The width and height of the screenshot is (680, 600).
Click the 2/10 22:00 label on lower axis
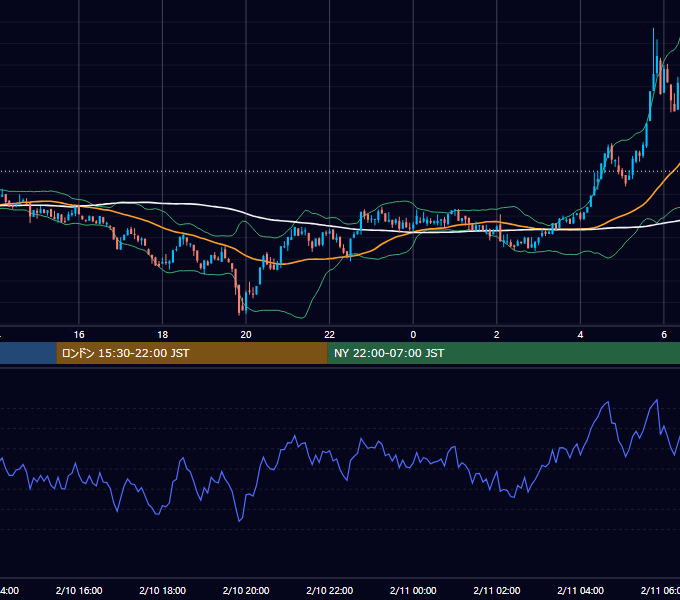330,590
